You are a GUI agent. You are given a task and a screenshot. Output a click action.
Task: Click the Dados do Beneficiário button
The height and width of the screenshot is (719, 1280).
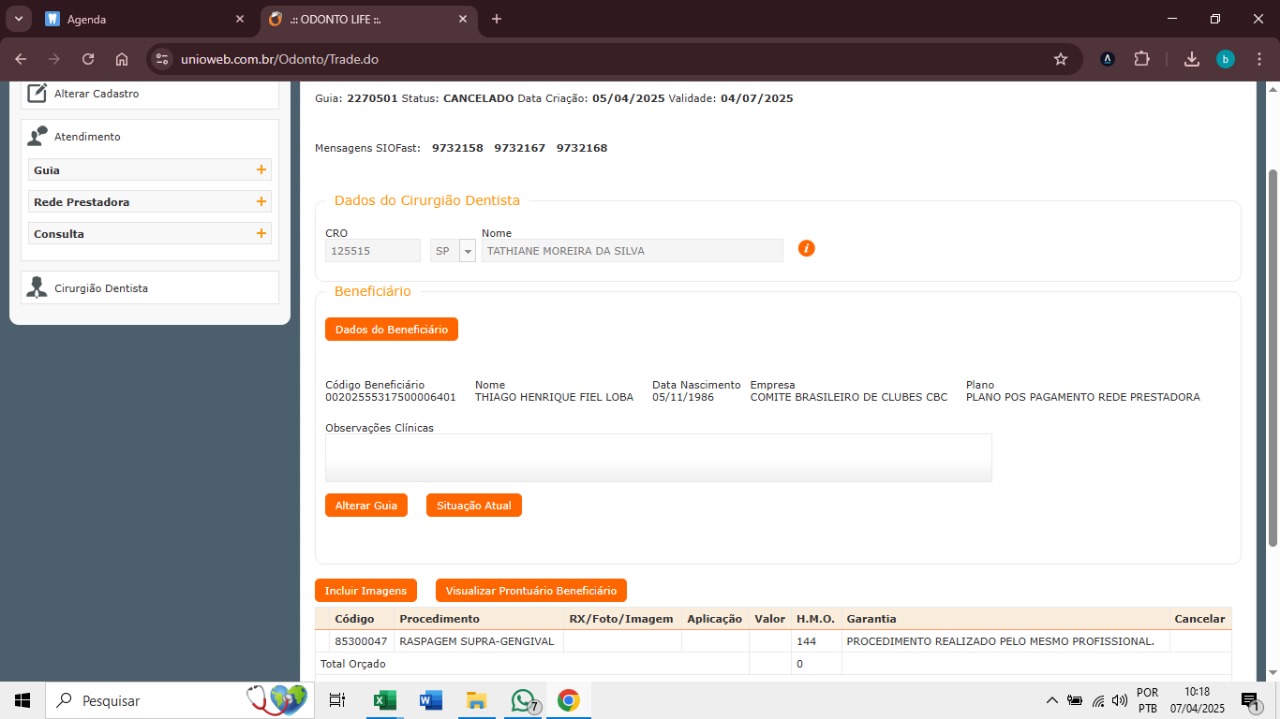point(391,329)
